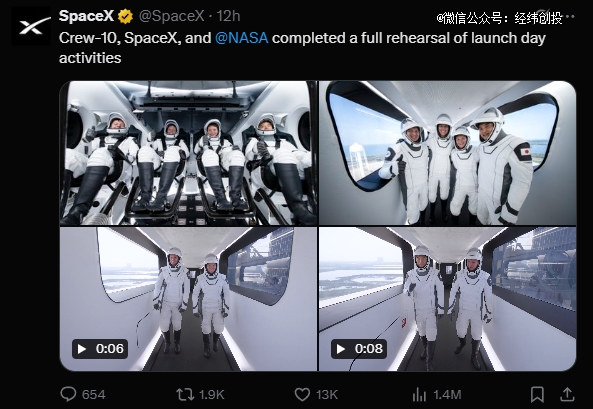The height and width of the screenshot is (409, 593).
Task: Open the 12h post timestamp
Action: (228, 16)
